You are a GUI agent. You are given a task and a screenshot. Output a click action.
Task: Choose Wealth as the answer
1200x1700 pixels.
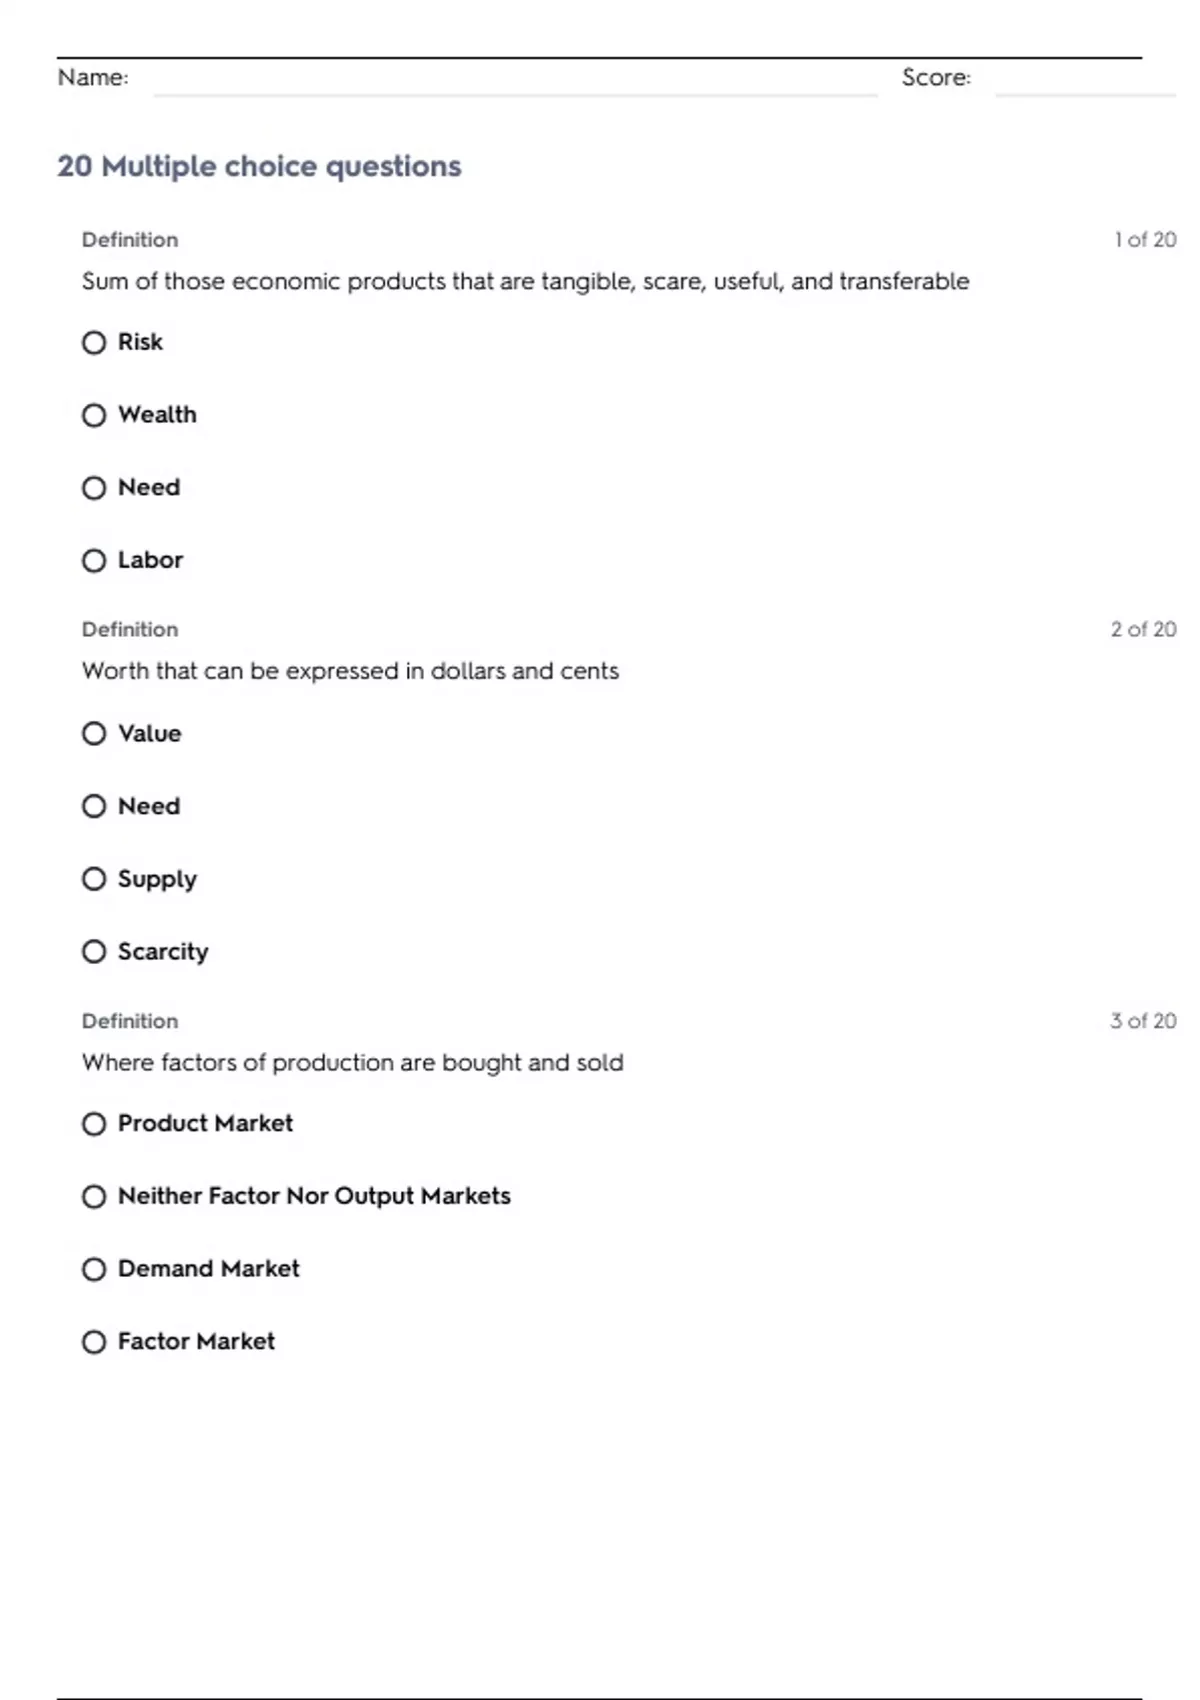[x=94, y=415]
